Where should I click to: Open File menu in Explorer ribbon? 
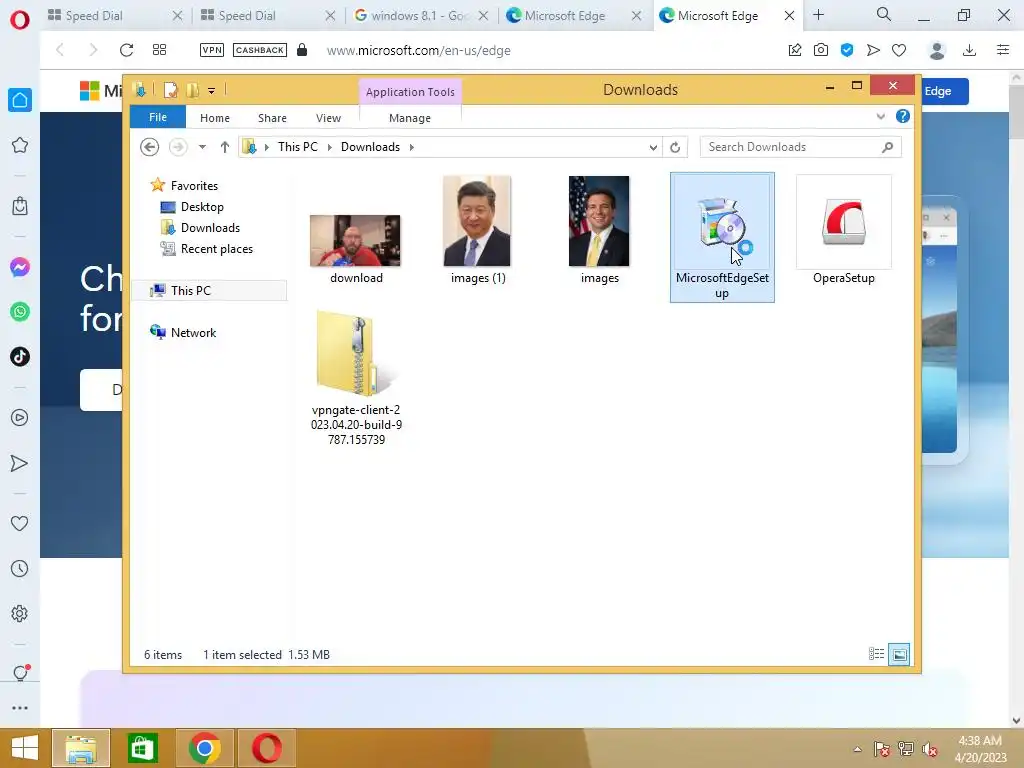[x=158, y=117]
